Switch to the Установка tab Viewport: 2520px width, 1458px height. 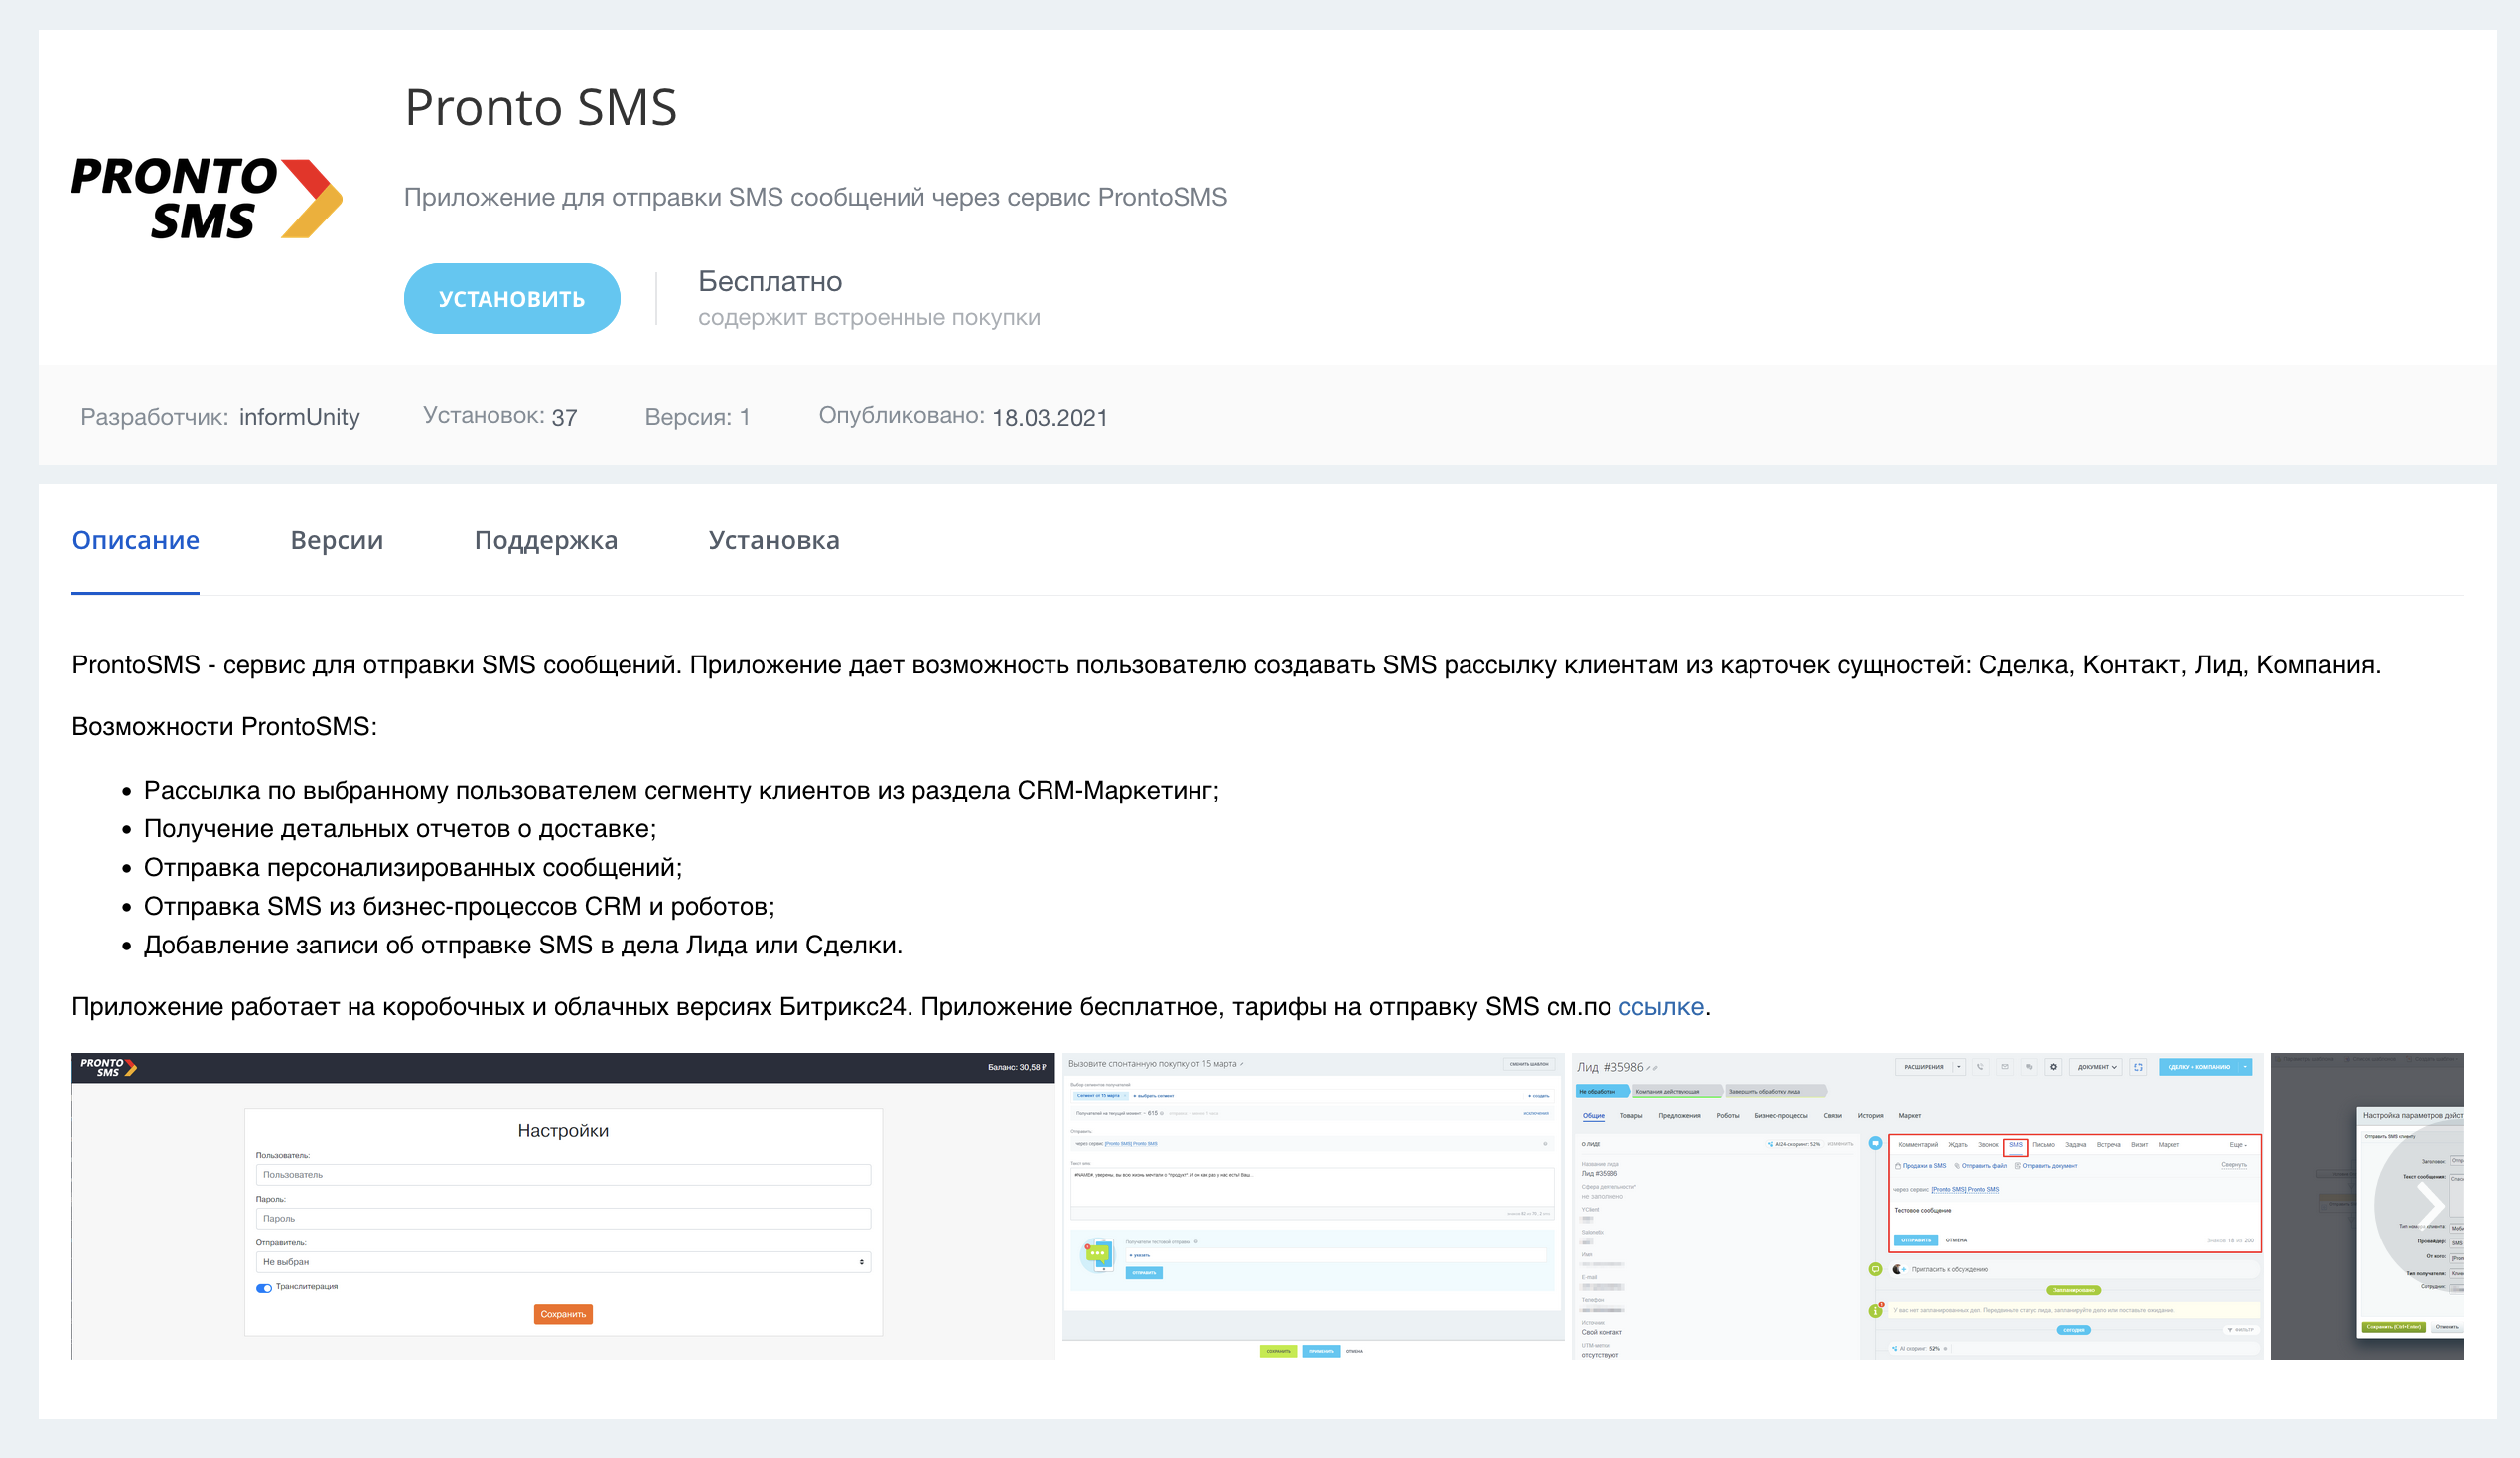(x=773, y=540)
